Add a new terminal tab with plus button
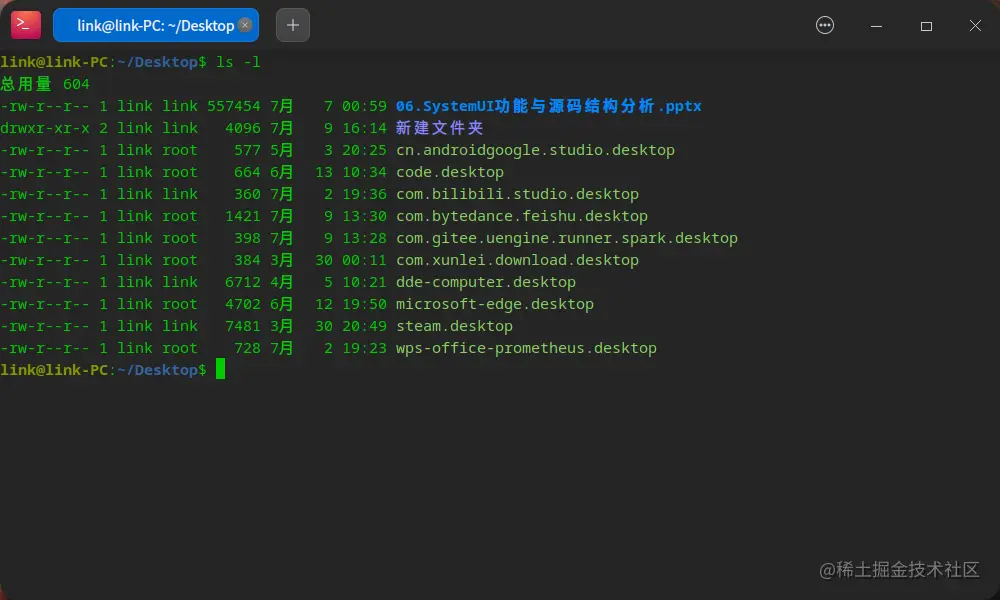Screen dimensions: 1000x600 click(293, 26)
